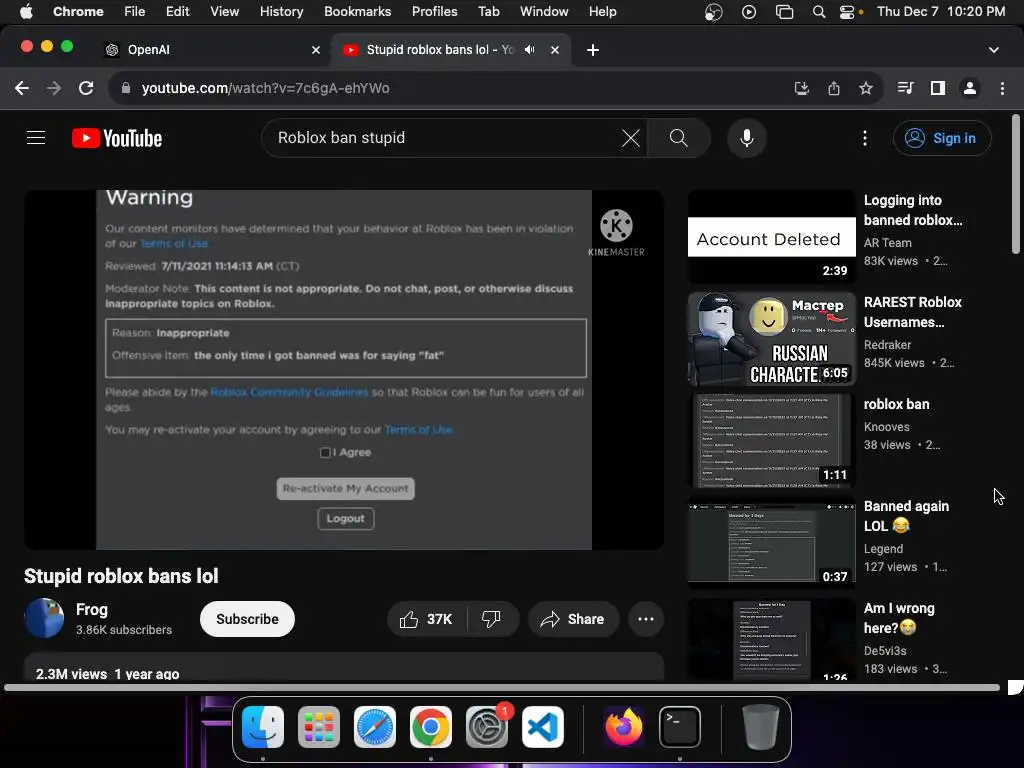
Task: Open media controls in the Chrome toolbar
Action: pyautogui.click(x=905, y=88)
